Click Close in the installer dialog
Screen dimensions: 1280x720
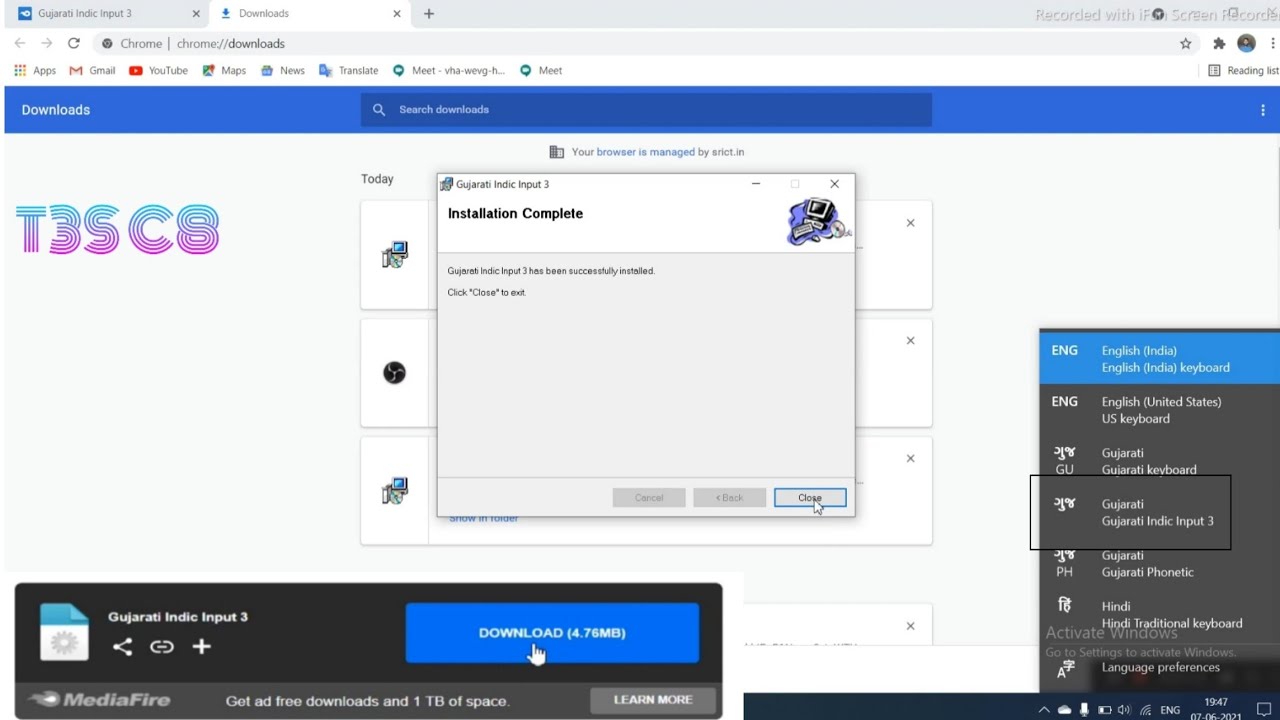pyautogui.click(x=810, y=497)
